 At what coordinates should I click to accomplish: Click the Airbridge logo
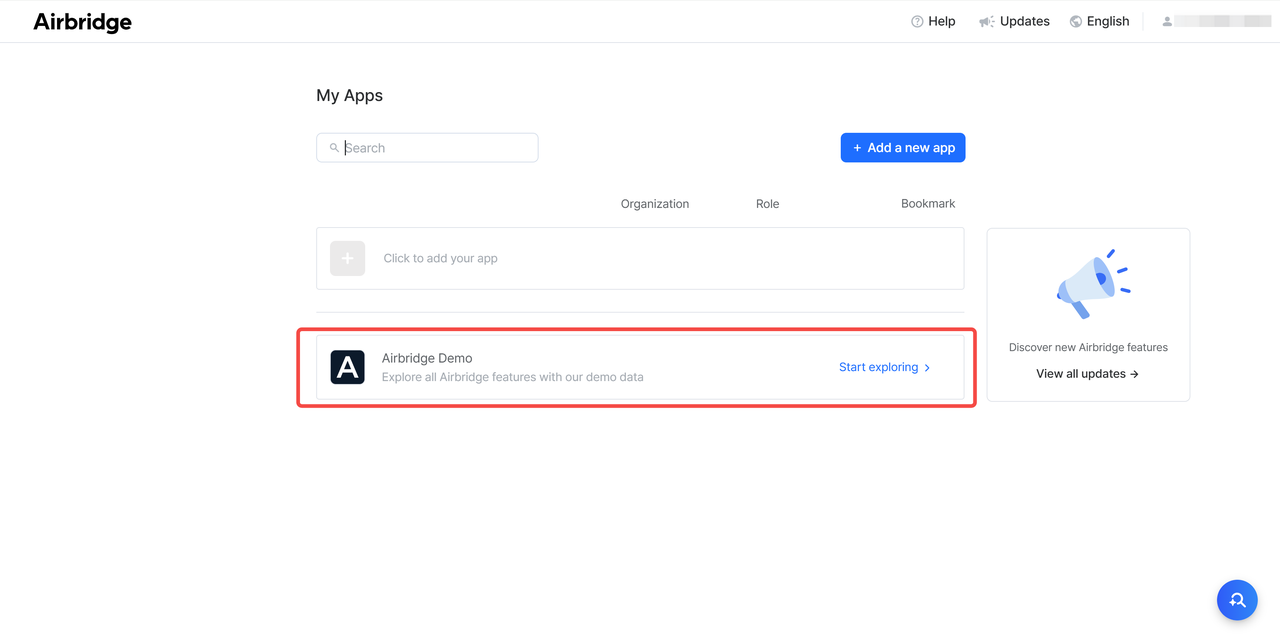click(82, 22)
